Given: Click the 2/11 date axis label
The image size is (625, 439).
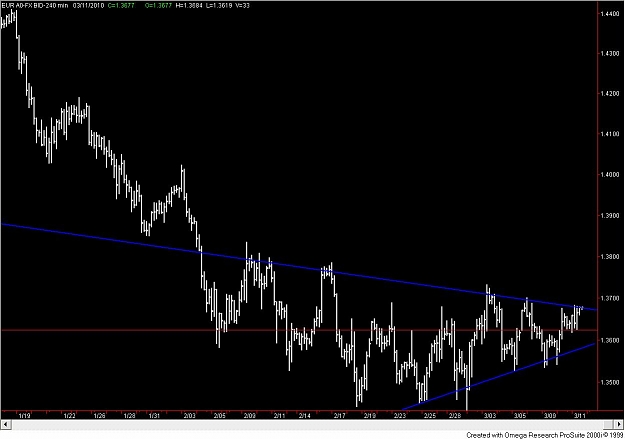Looking at the screenshot, I should point(279,415).
